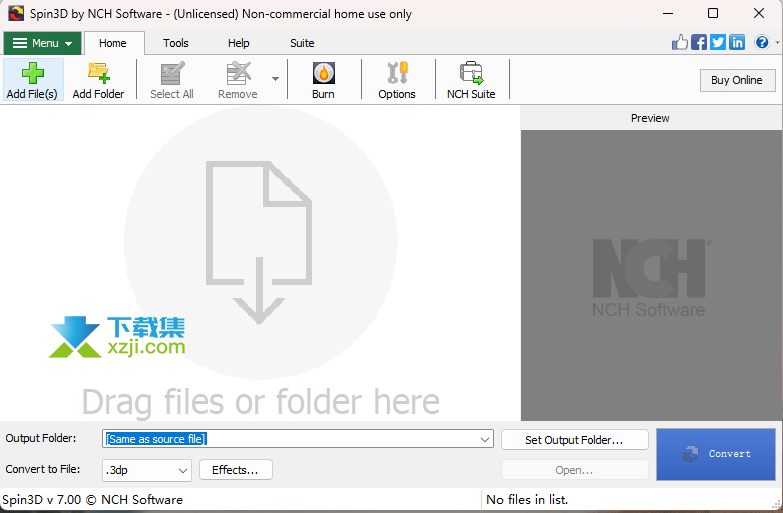The image size is (783, 513).
Task: Expand the small arrow beside help icon
Action: [x=777, y=42]
